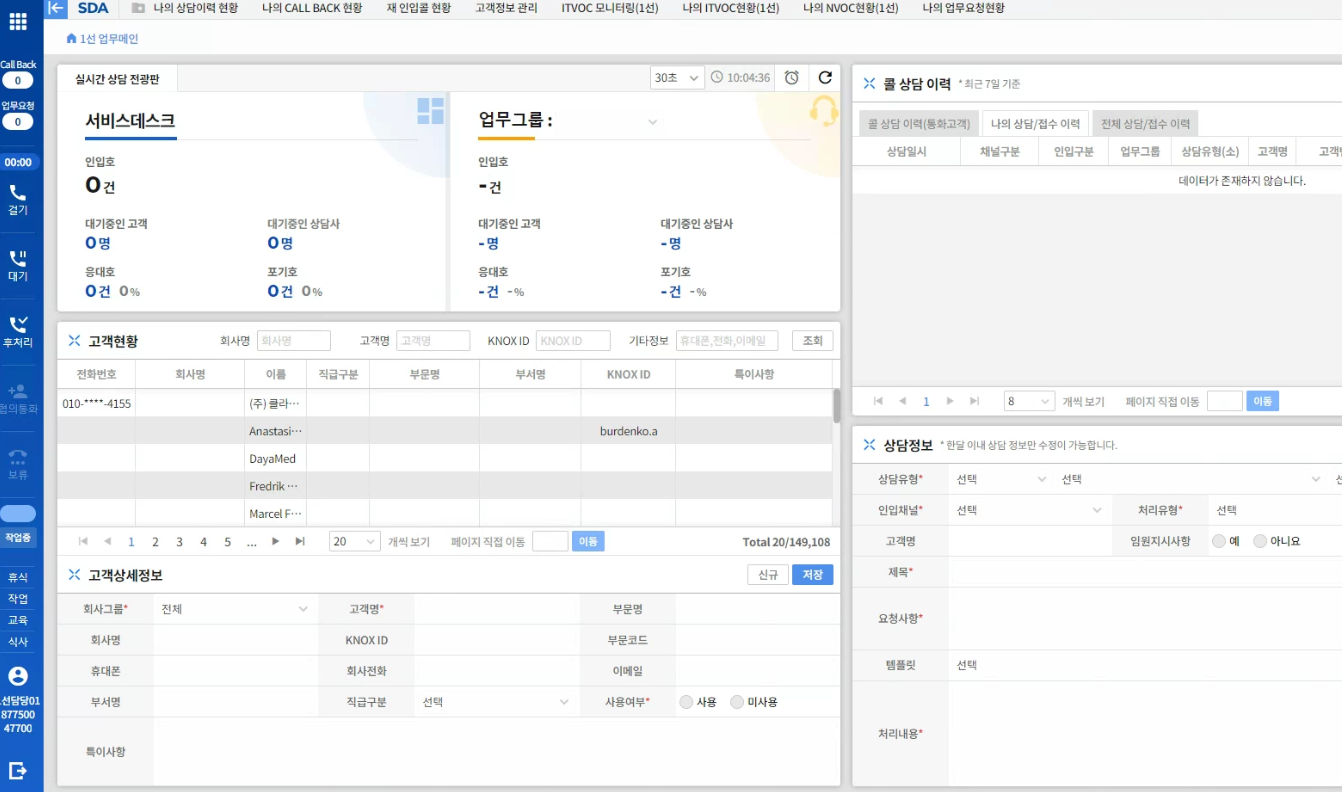Screen dimensions: 1342x792
Task: Open 나의 상담이력 현황 tab
Action: 195,8
